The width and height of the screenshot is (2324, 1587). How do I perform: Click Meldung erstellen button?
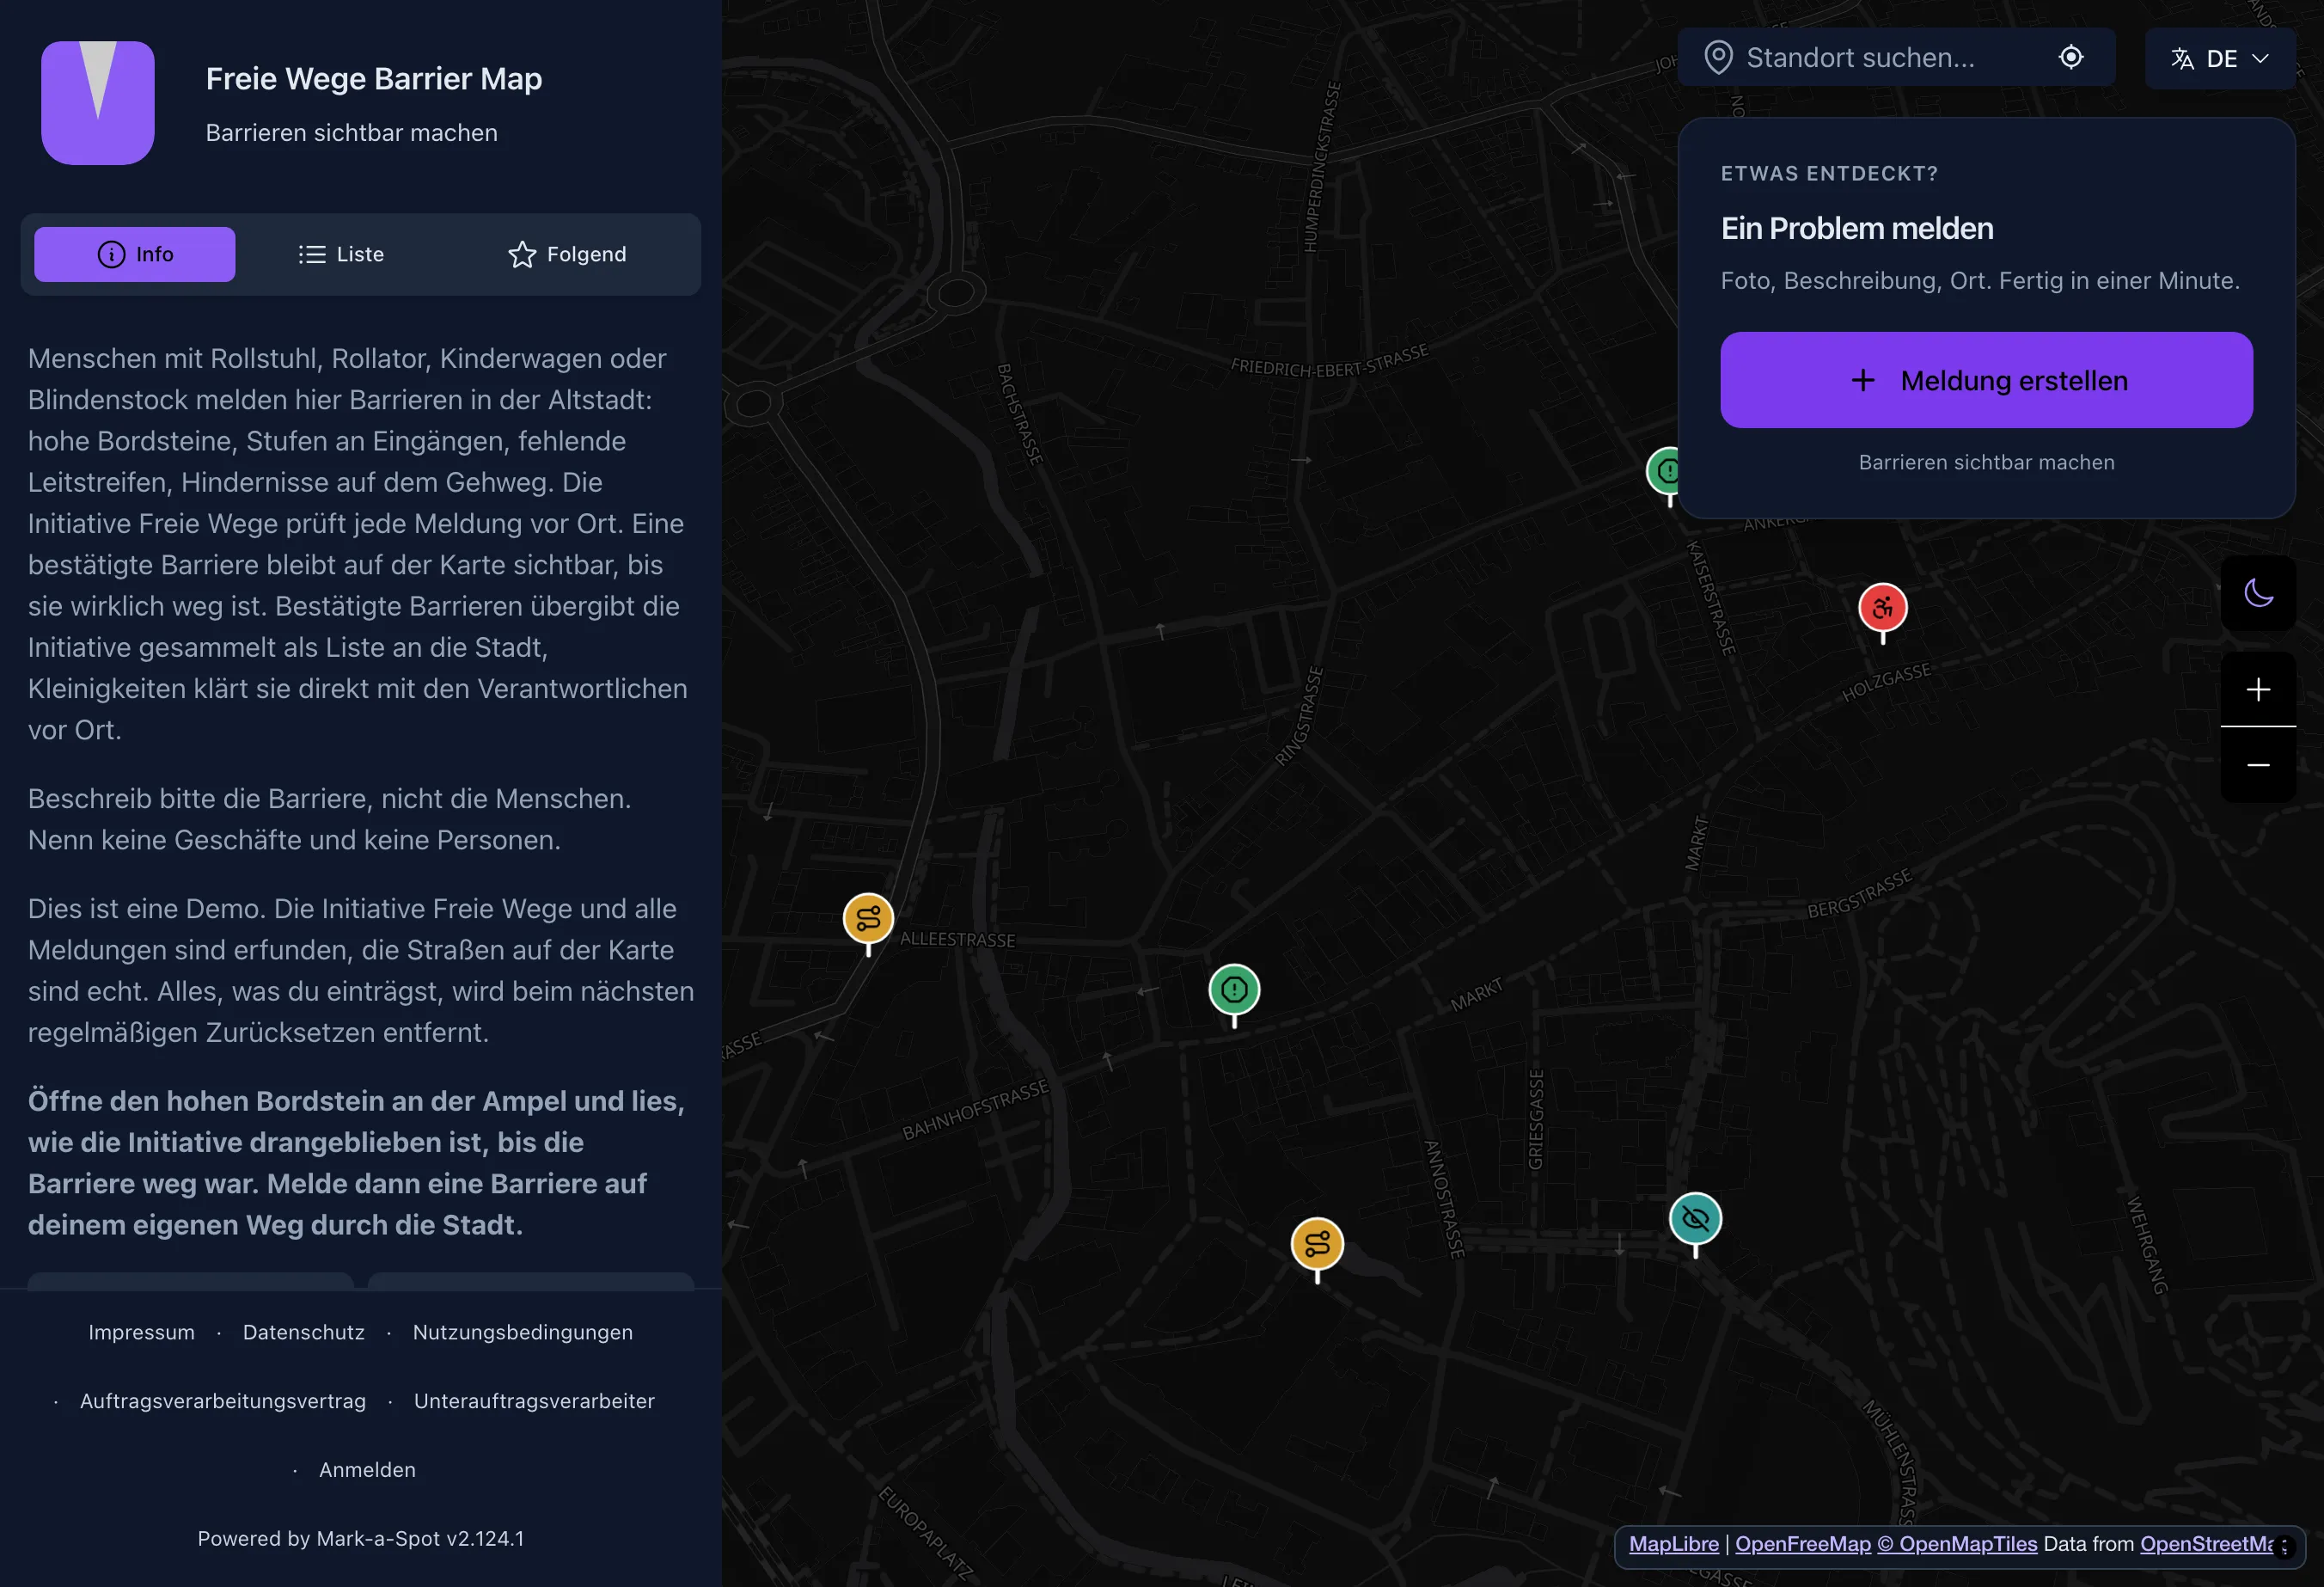click(1986, 380)
